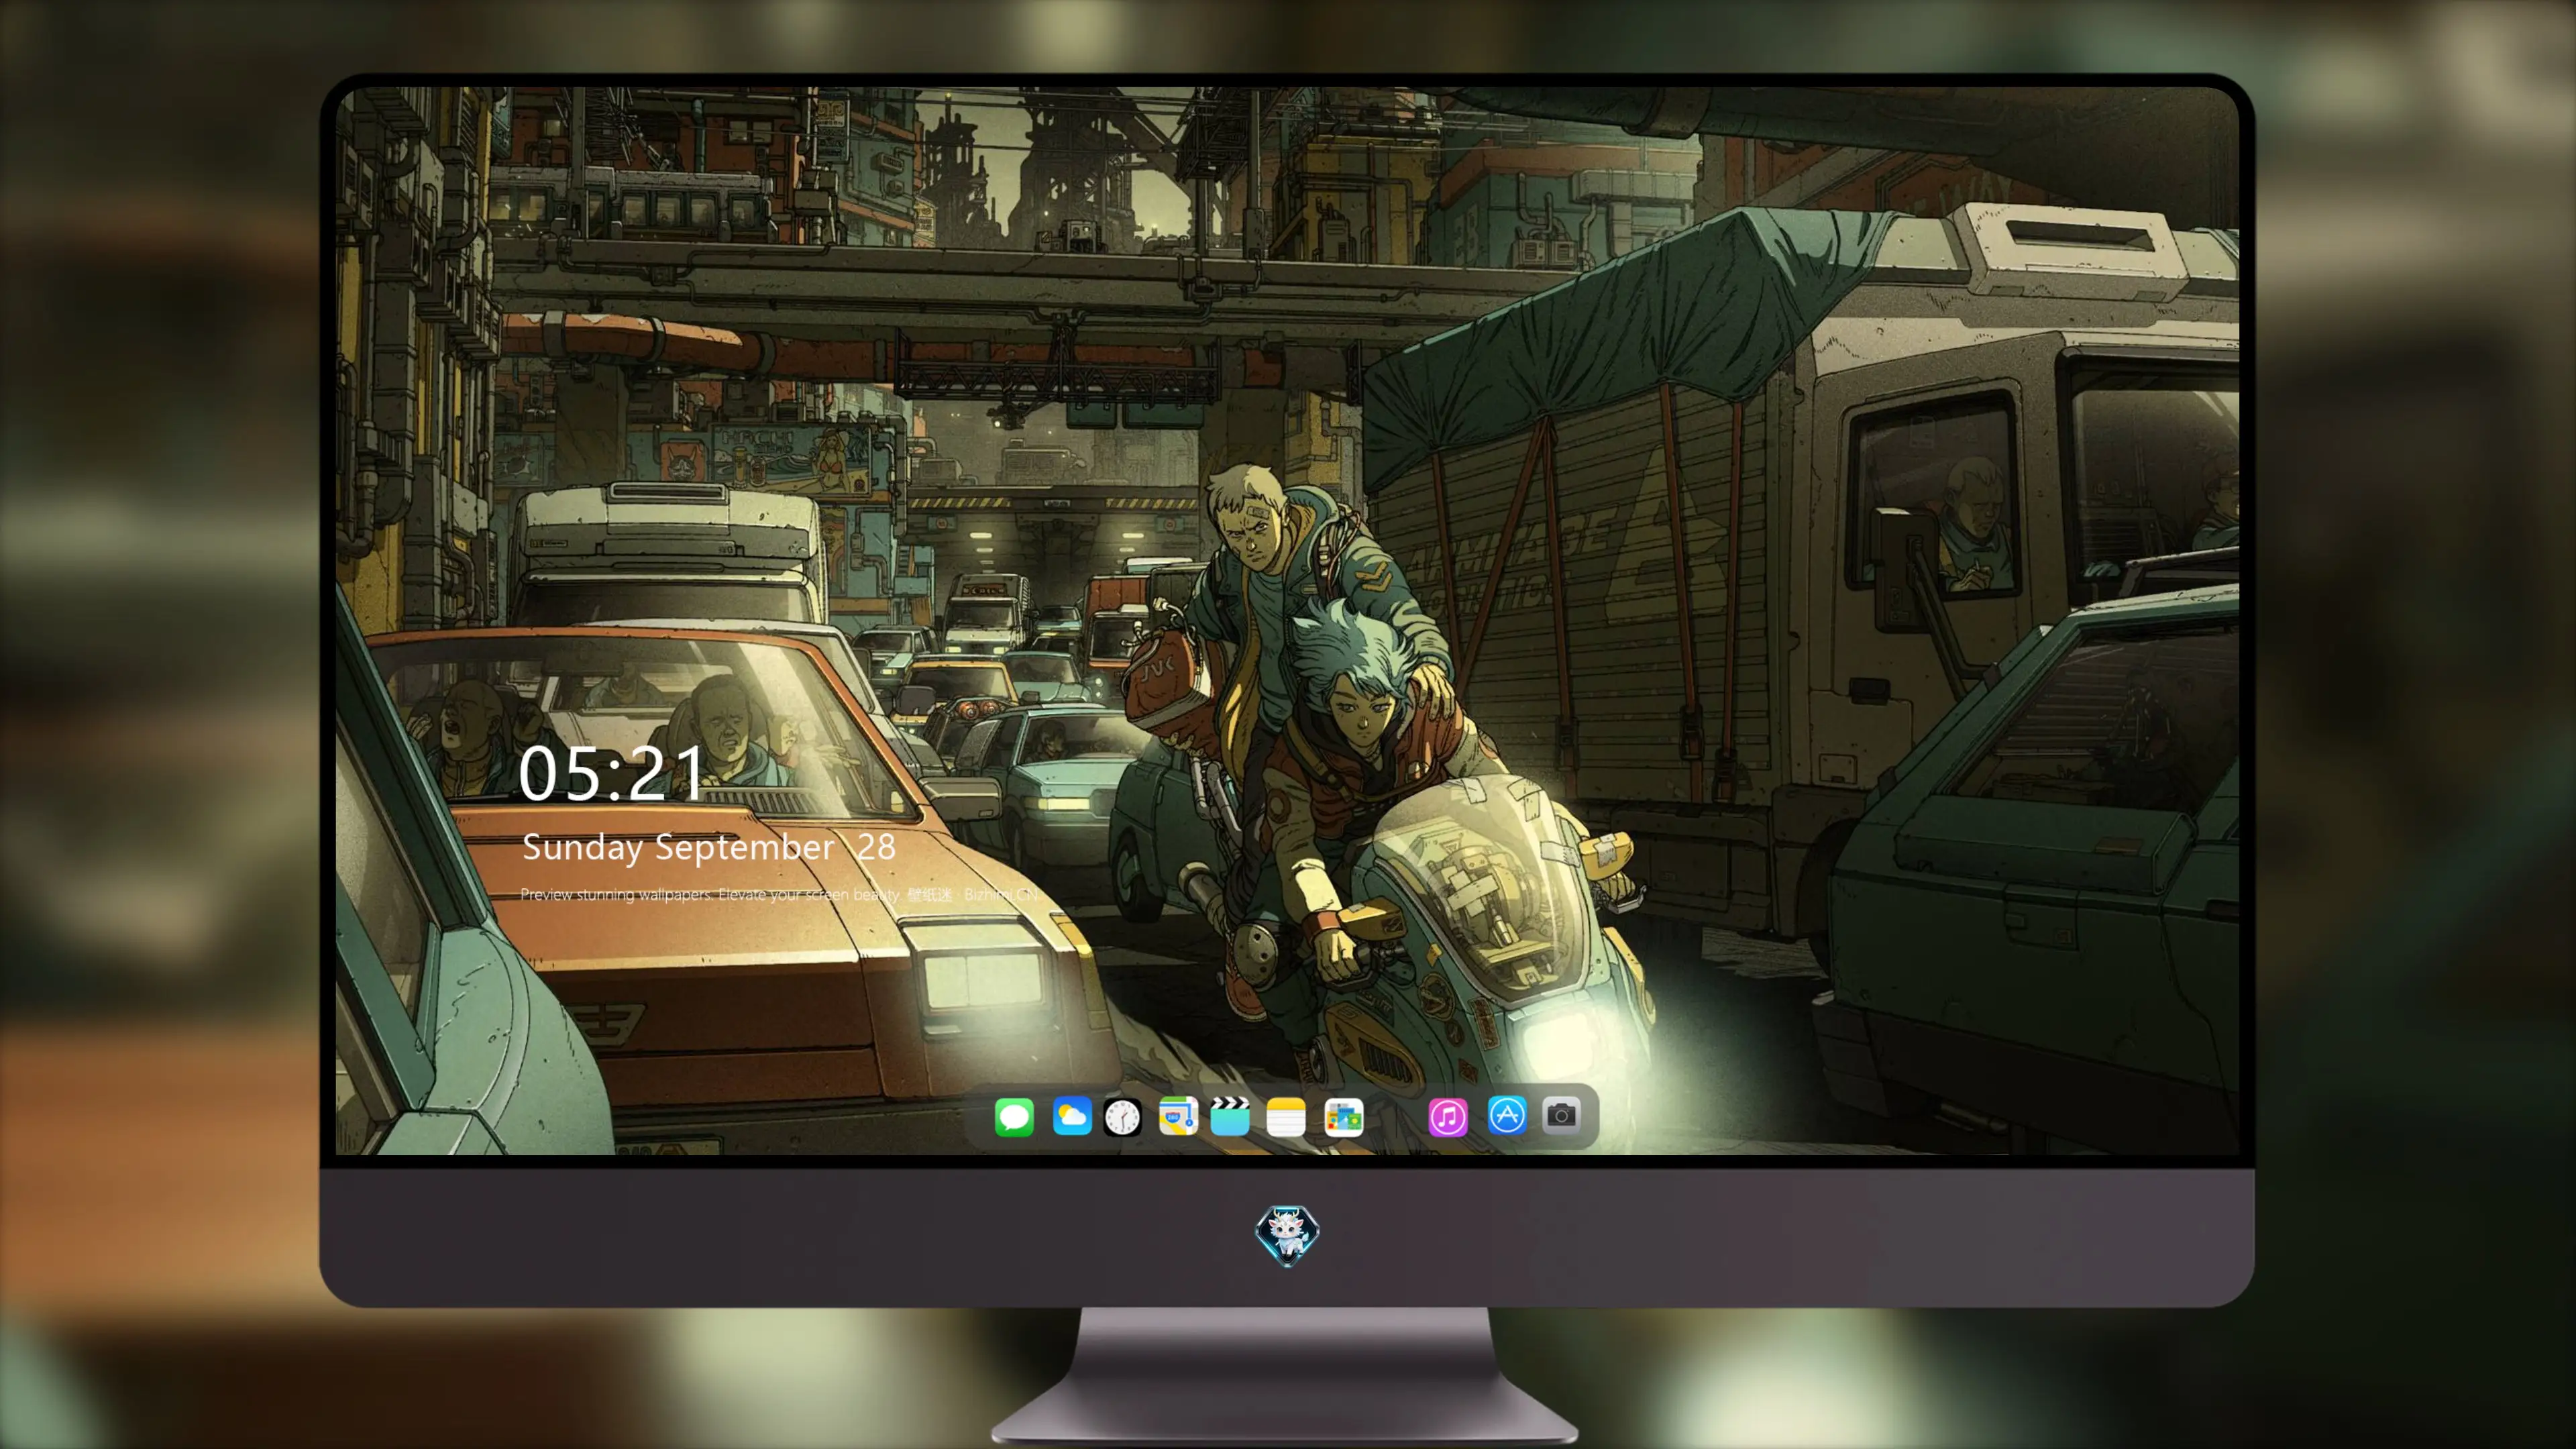Open the App Store from the dock
This screenshot has height=1449, width=2576.
point(1507,1115)
